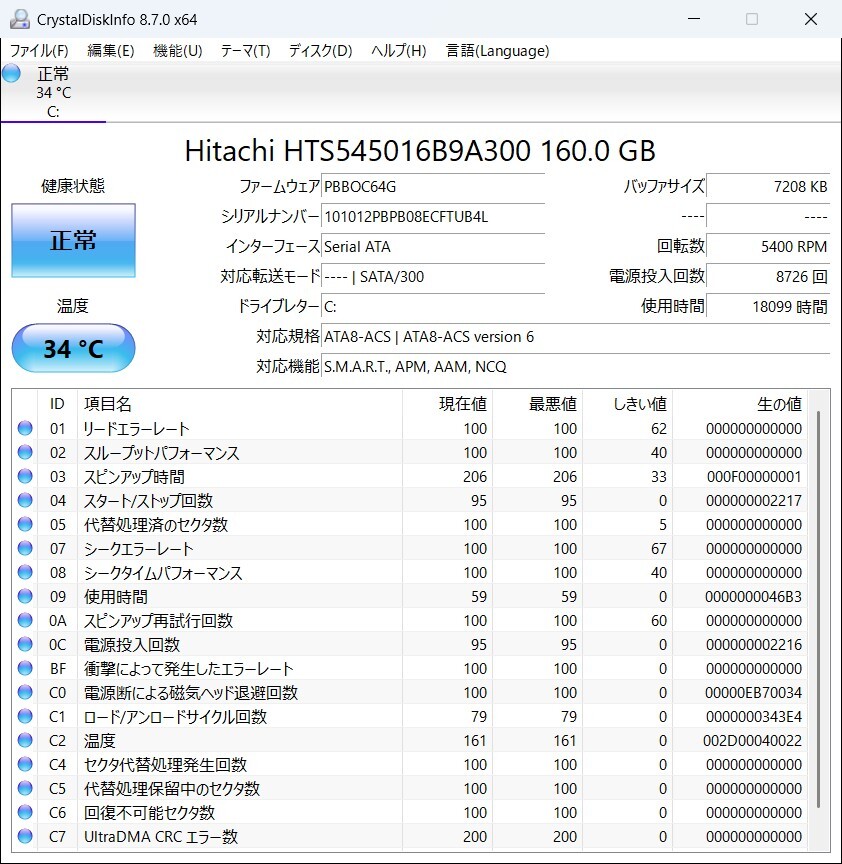Viewport: 842px width, 864px height.
Task: Open the ヘルプ menu
Action: (x=395, y=50)
